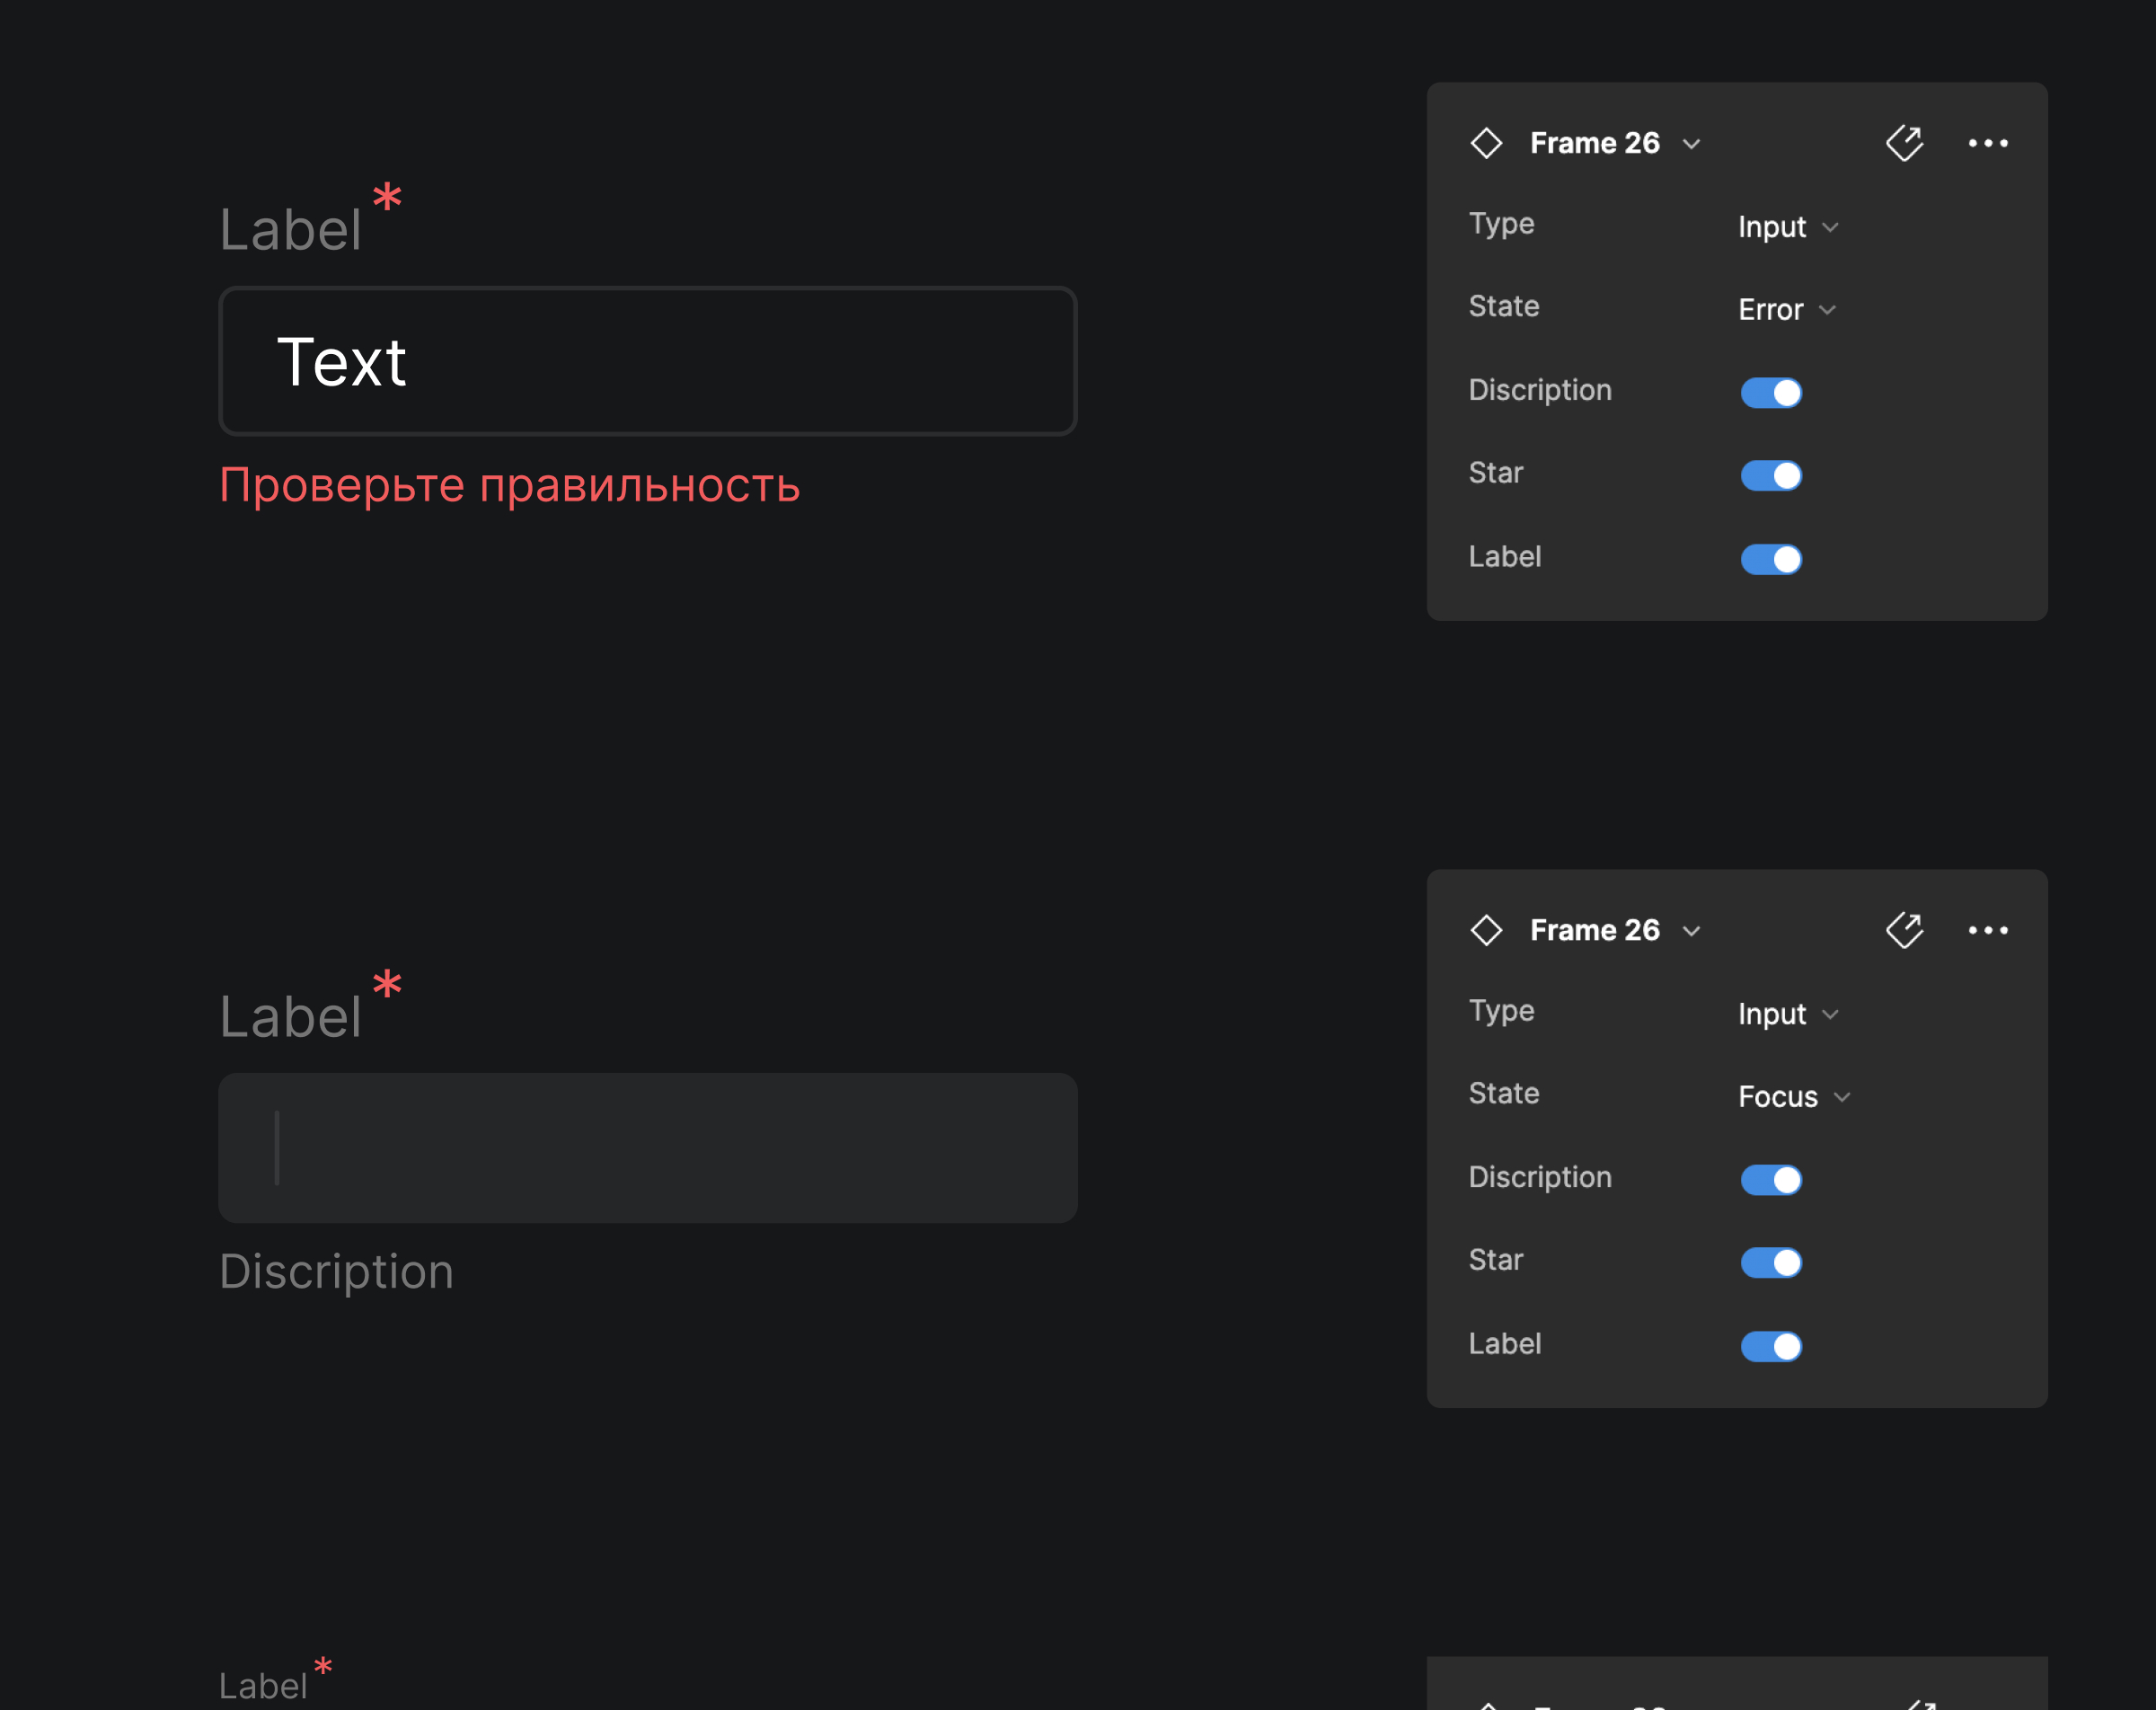Click the component diamond icon in top panel

coord(1486,143)
